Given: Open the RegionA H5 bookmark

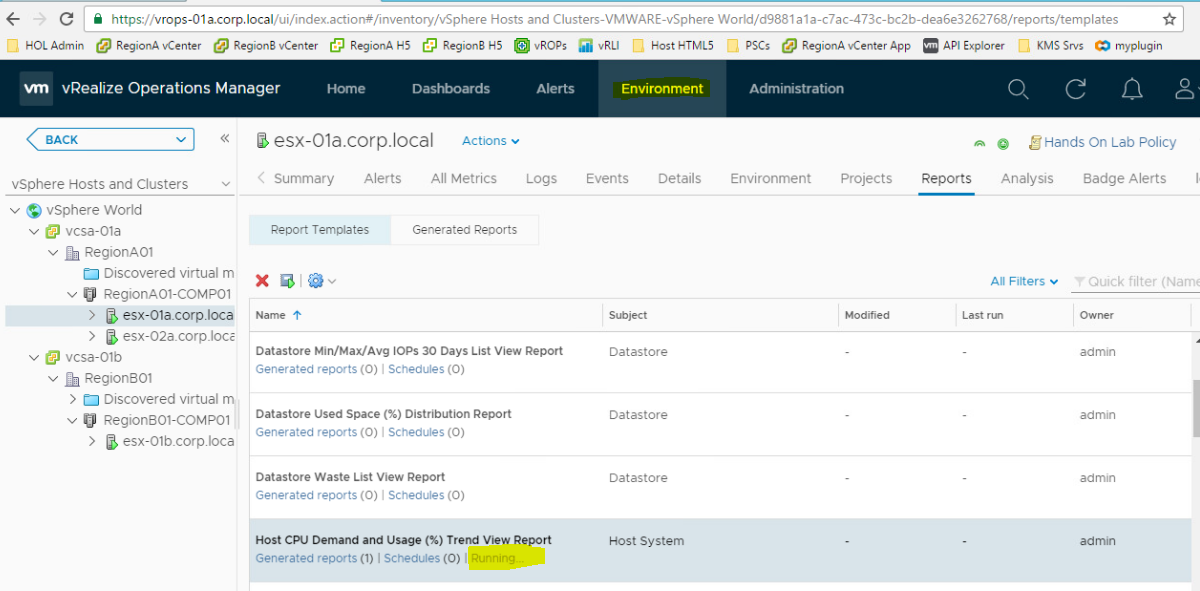Looking at the screenshot, I should pyautogui.click(x=369, y=45).
